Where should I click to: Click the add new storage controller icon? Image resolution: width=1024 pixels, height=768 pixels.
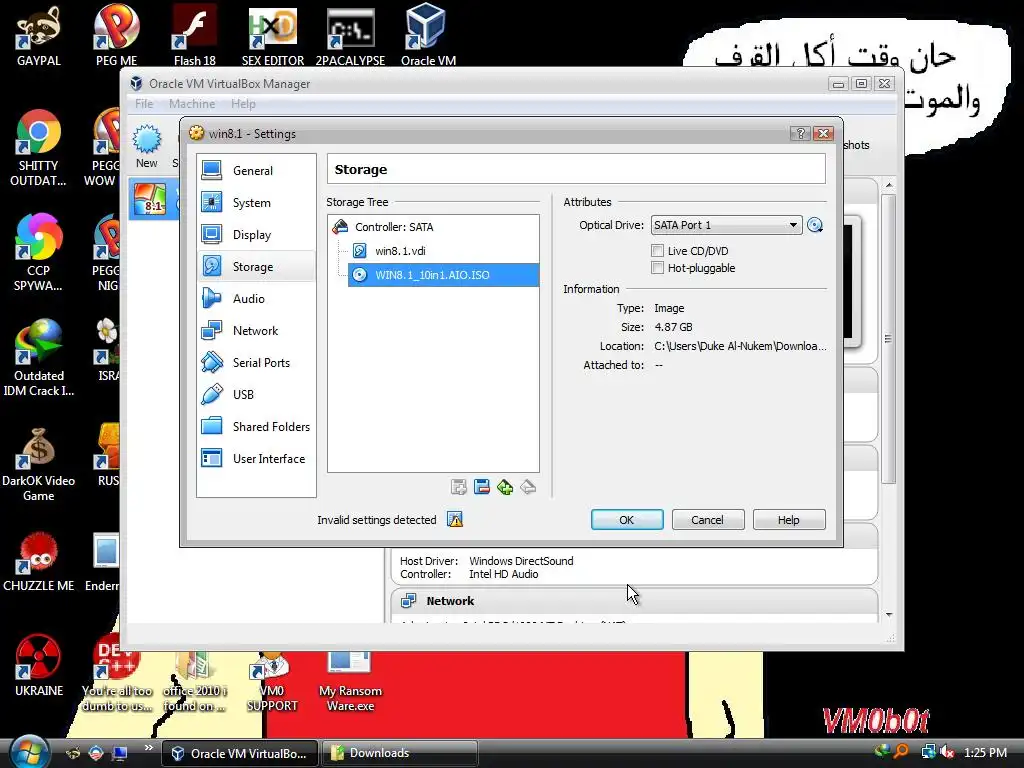[x=458, y=487]
